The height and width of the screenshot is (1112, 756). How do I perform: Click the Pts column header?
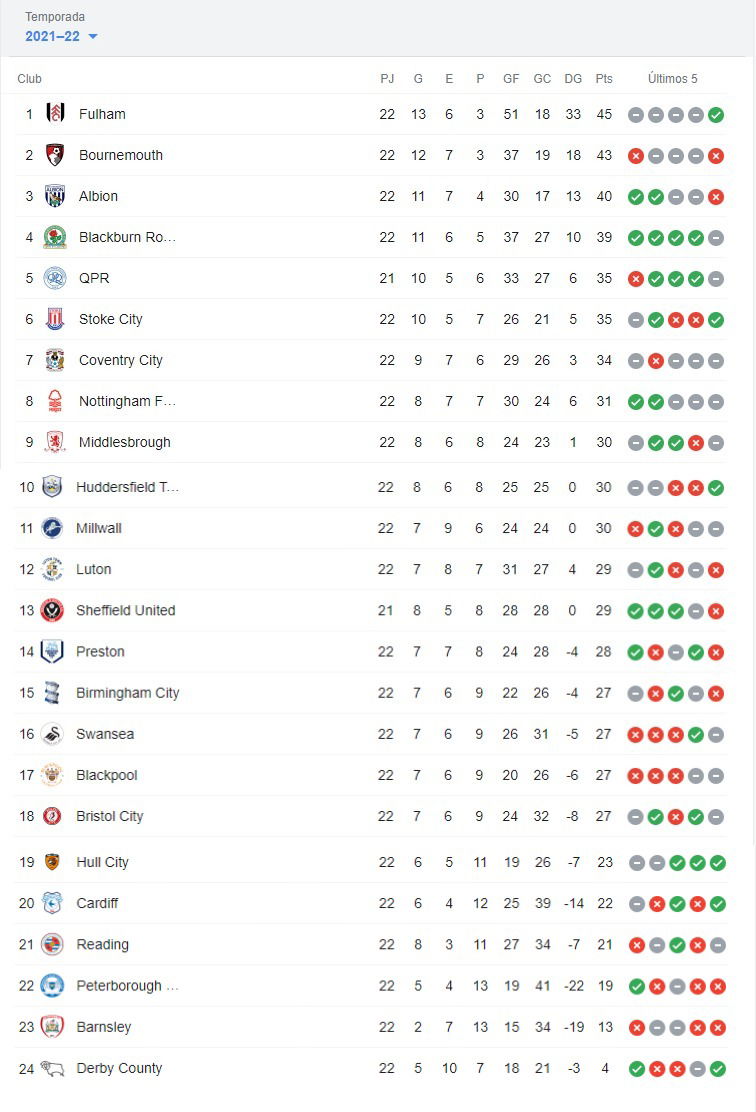pyautogui.click(x=604, y=79)
